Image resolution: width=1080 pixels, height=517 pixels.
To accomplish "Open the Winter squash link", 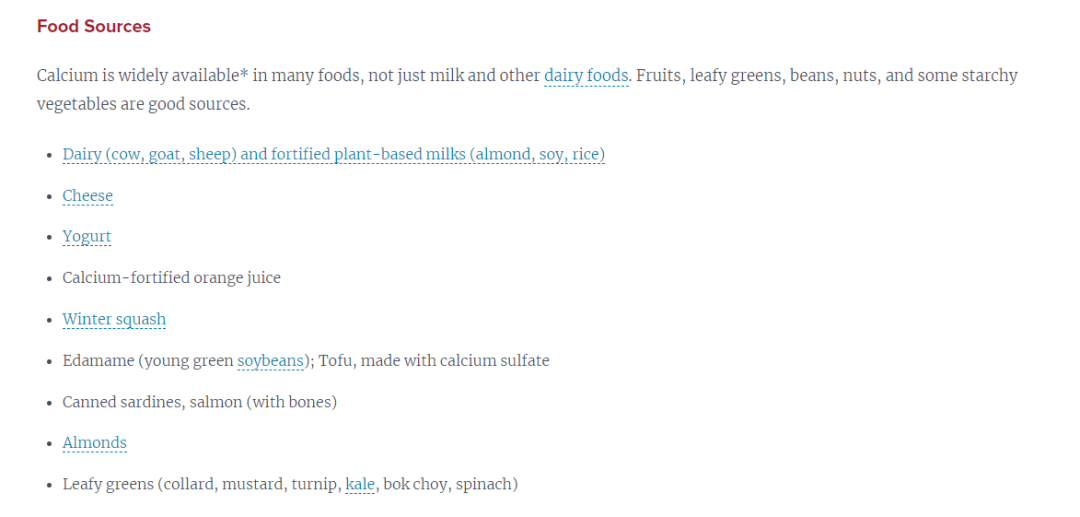I will (114, 319).
